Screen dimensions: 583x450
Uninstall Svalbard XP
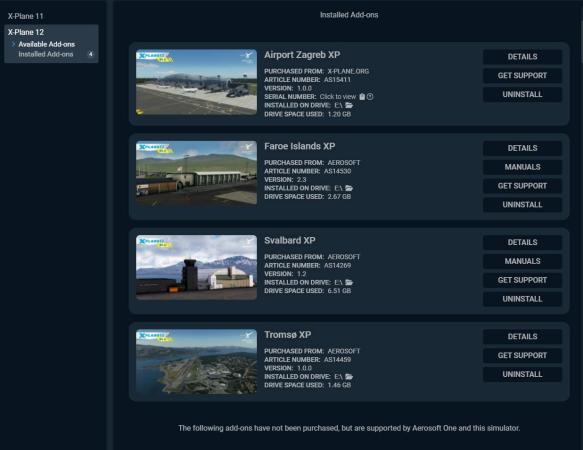pos(522,299)
